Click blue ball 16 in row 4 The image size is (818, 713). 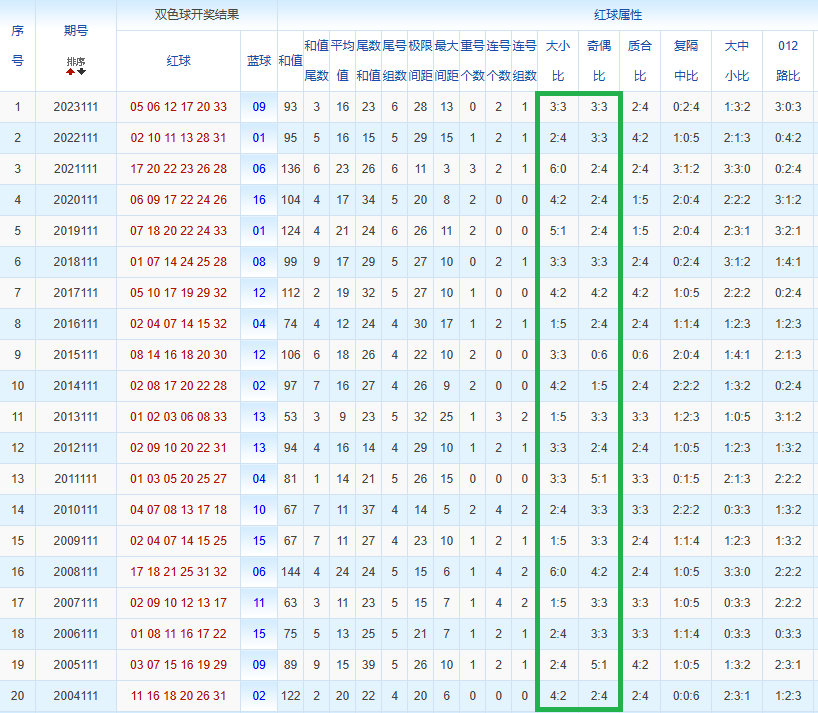pos(259,200)
